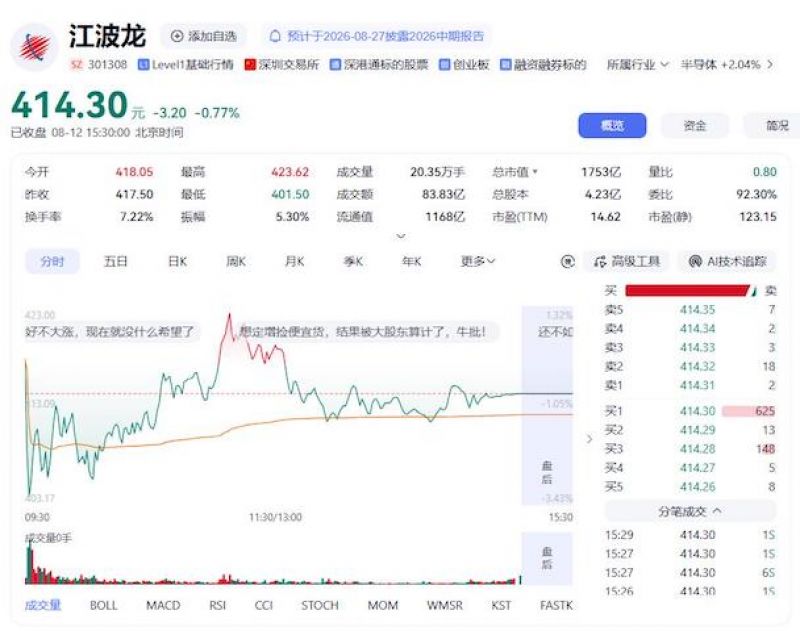Click 卖3 price 414.33
Viewport: 800px width, 631px height.
click(x=697, y=347)
